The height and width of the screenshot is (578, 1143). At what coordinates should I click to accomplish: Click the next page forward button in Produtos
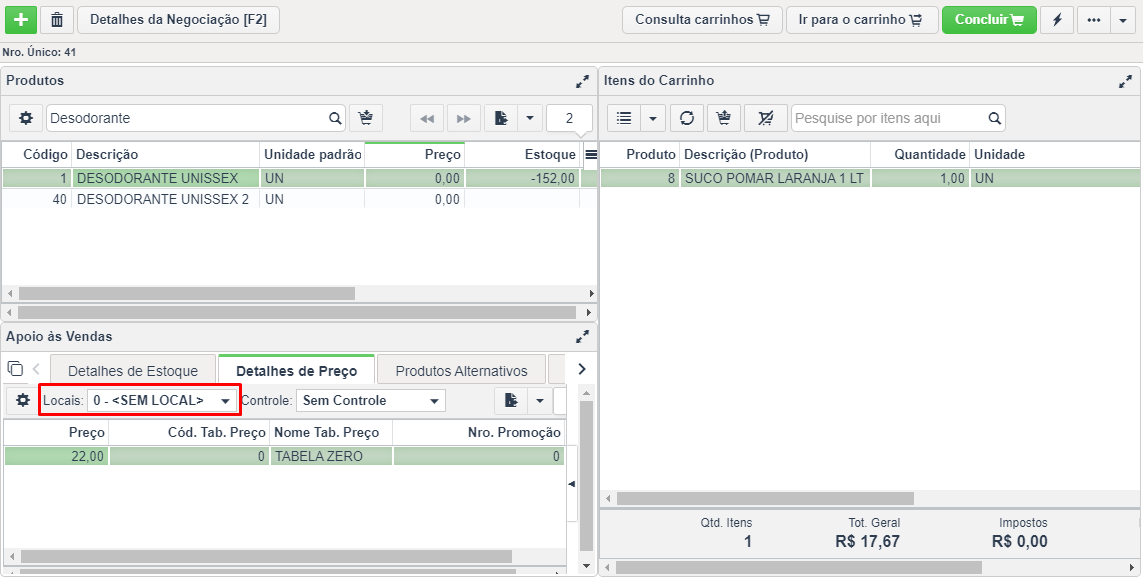click(x=464, y=118)
